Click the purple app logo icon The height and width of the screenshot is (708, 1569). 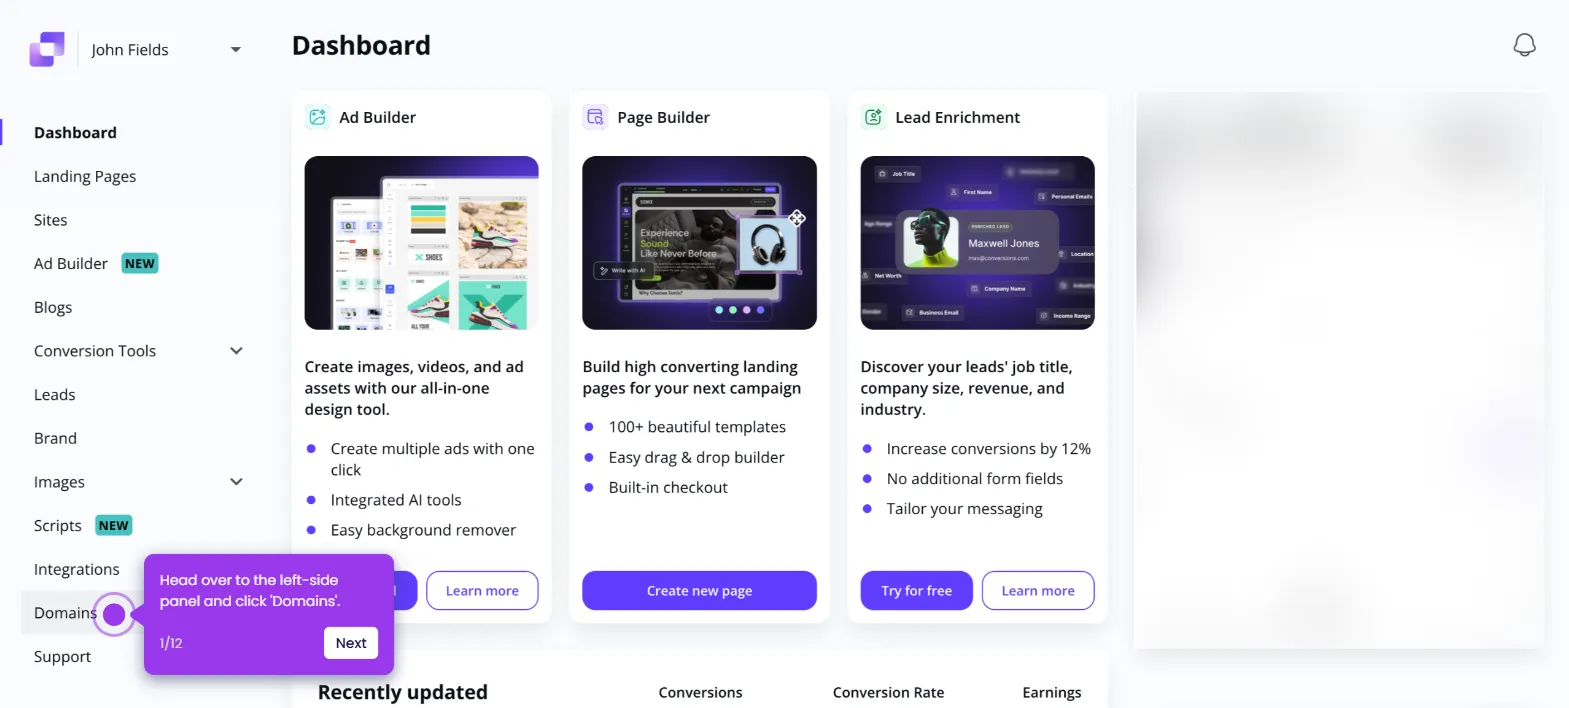[47, 49]
